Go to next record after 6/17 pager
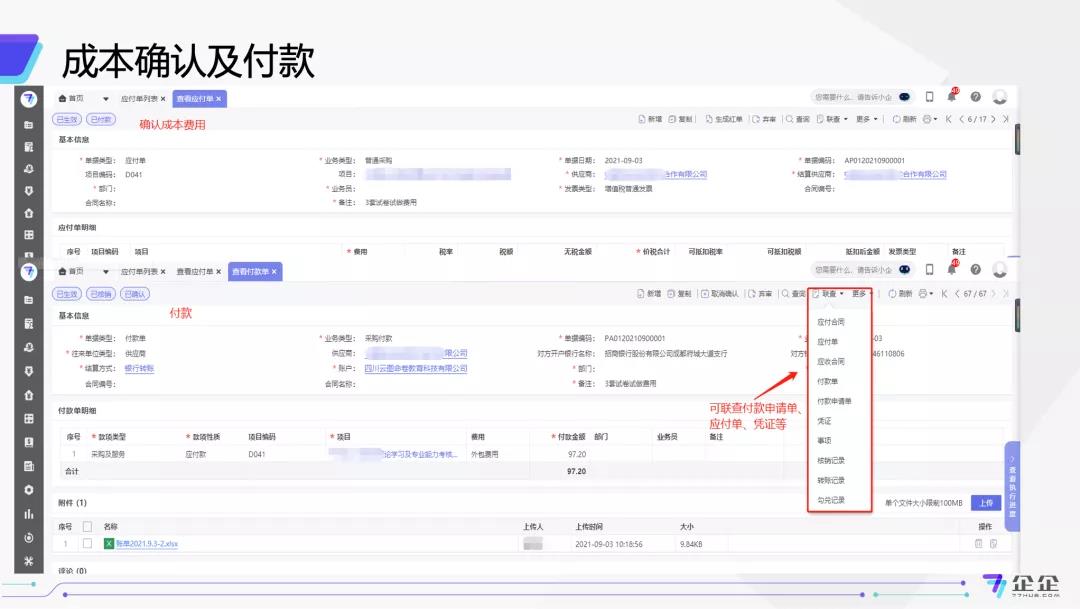Image resolution: width=1080 pixels, height=609 pixels. coord(995,119)
